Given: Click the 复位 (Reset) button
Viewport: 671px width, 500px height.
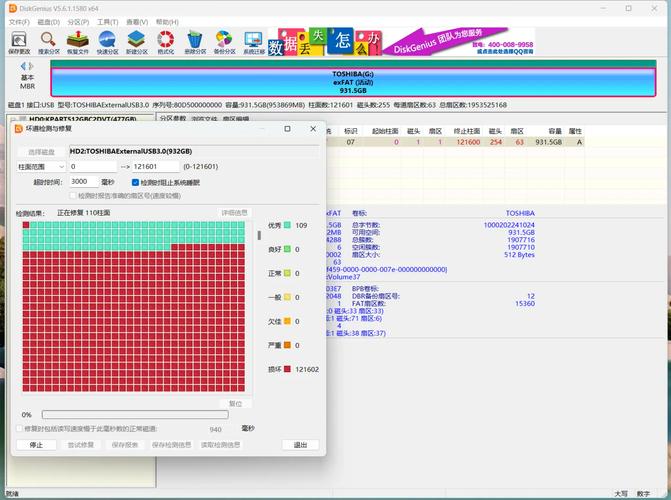Looking at the screenshot, I should (x=235, y=403).
